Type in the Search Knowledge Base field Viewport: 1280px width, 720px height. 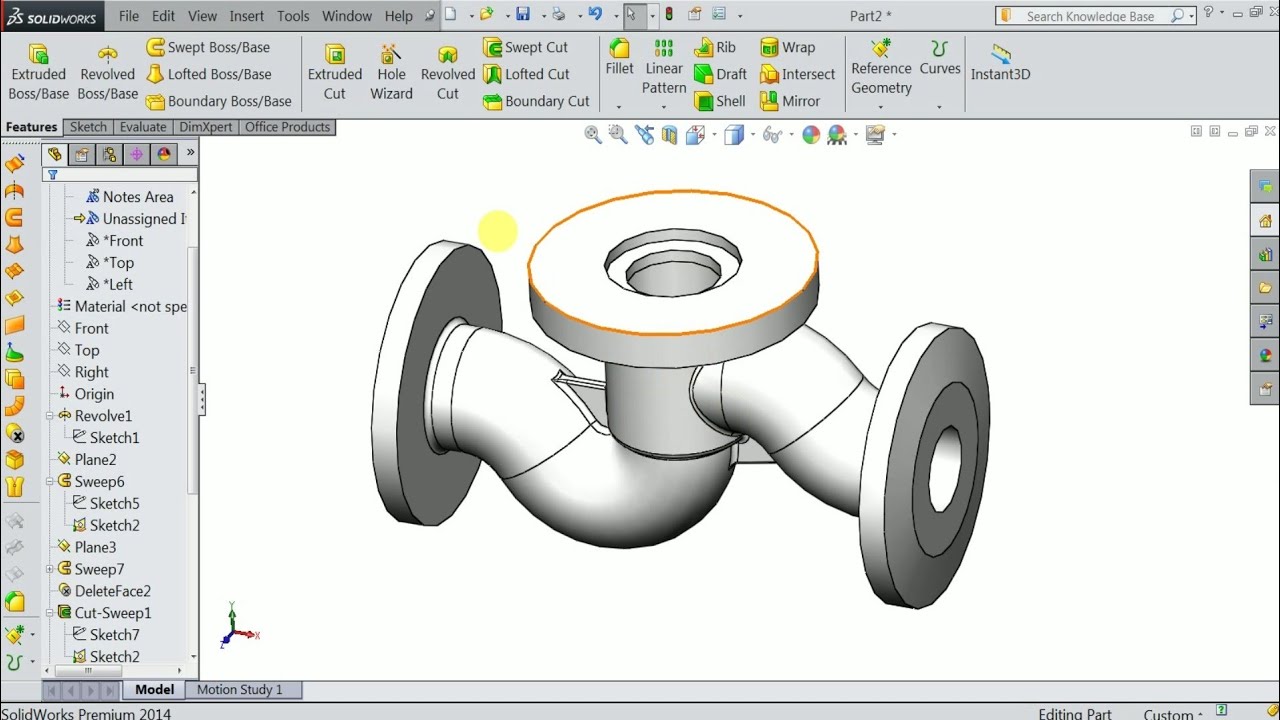point(1090,16)
